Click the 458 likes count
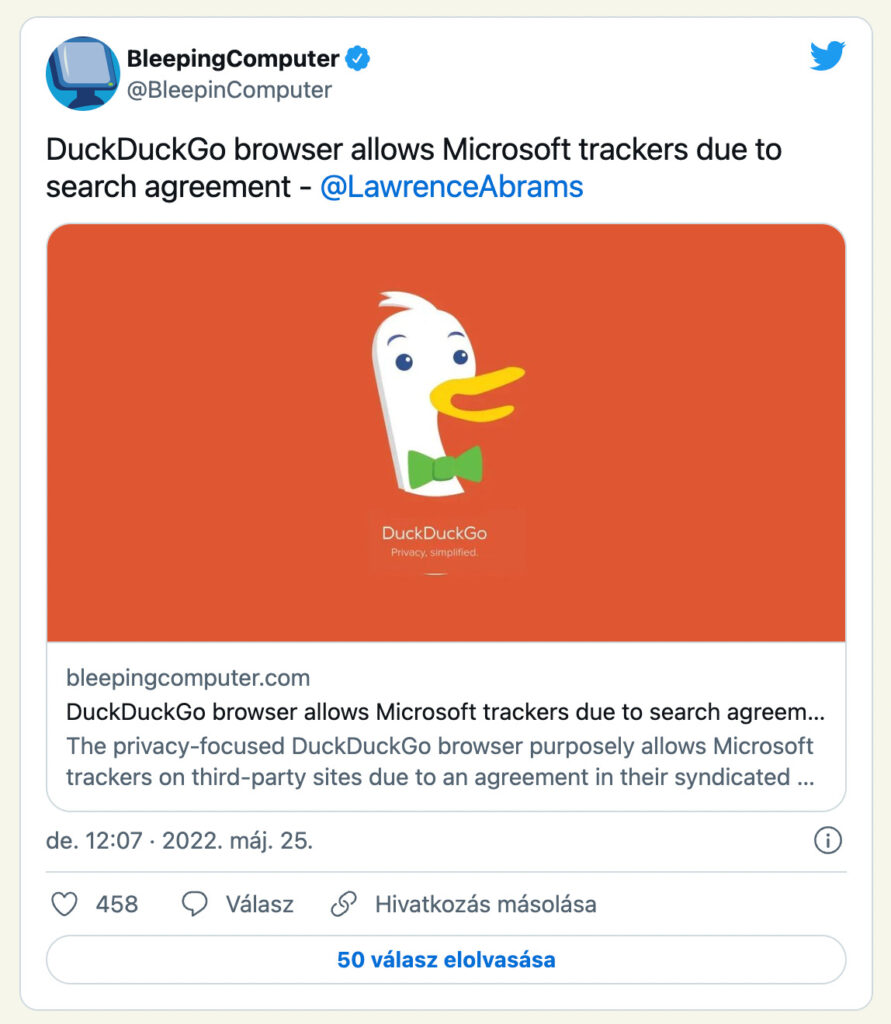 click(117, 905)
